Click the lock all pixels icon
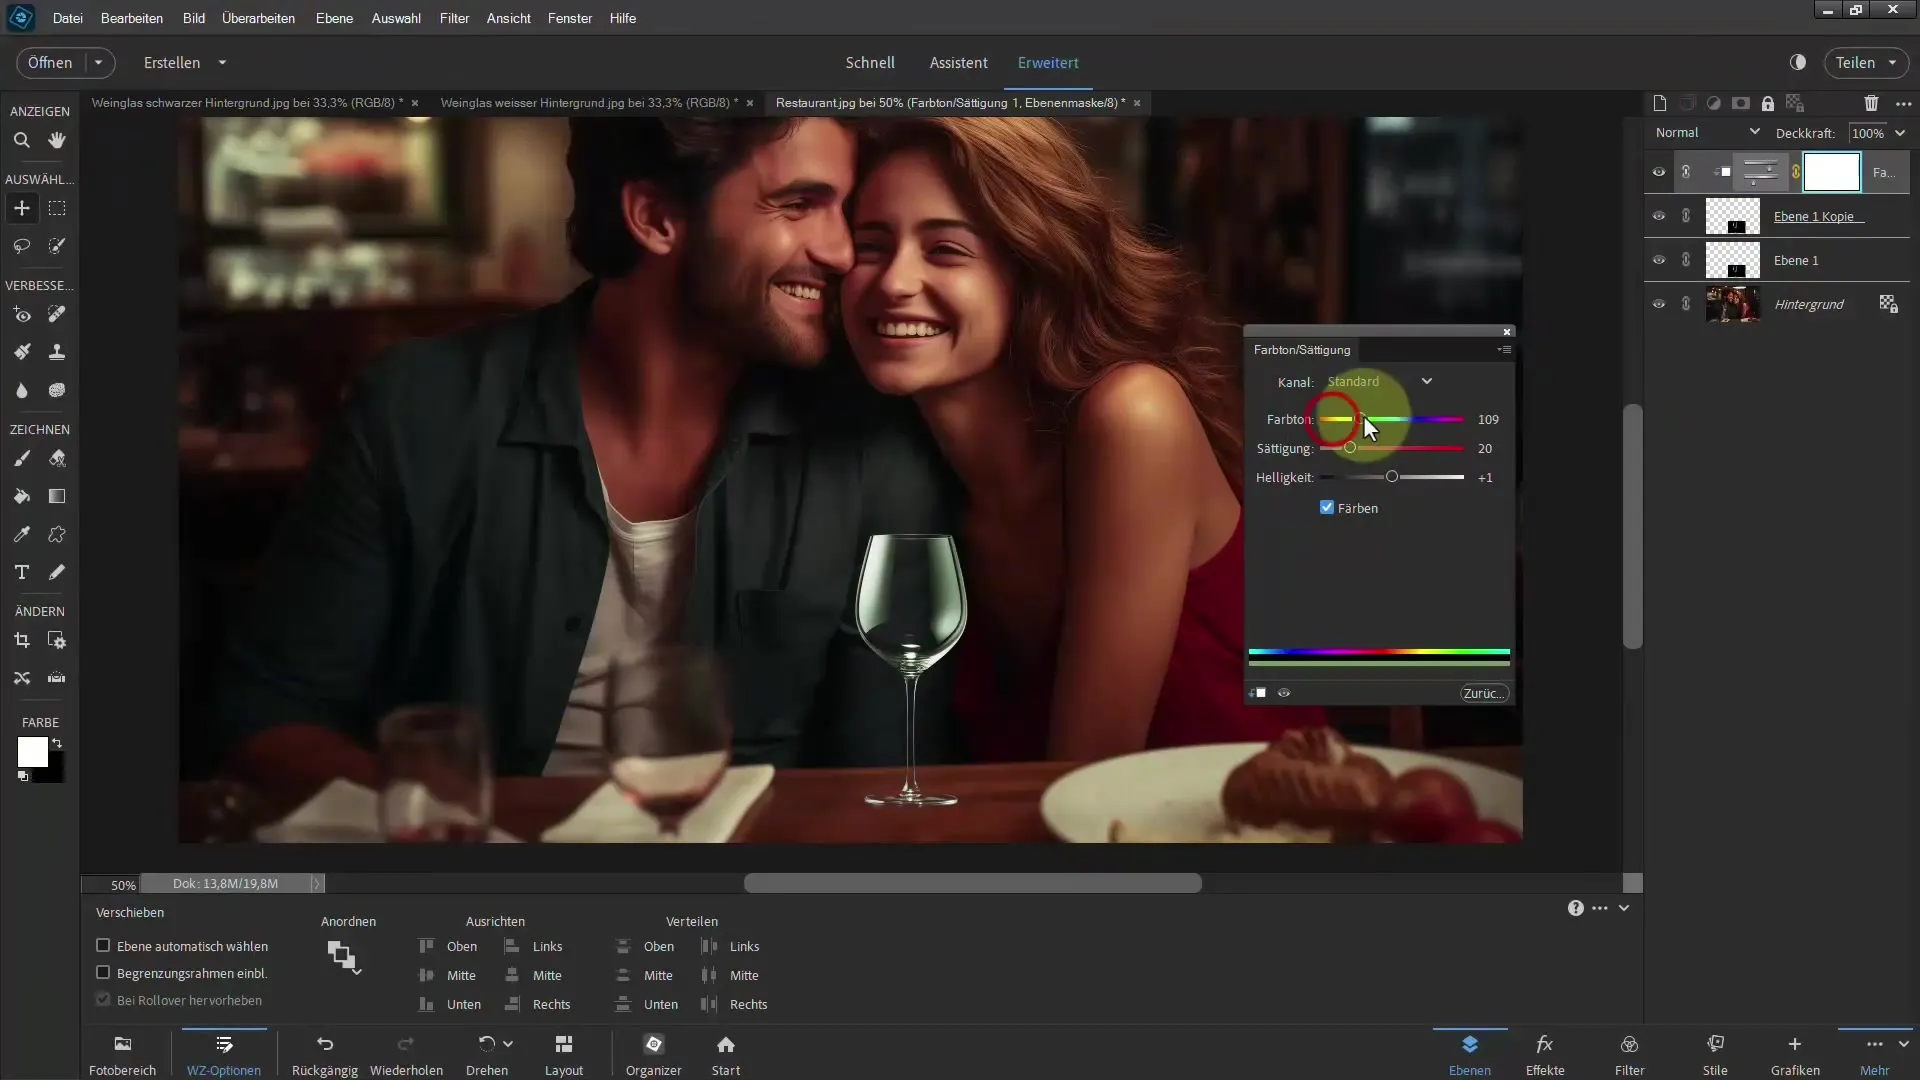 1768,103
